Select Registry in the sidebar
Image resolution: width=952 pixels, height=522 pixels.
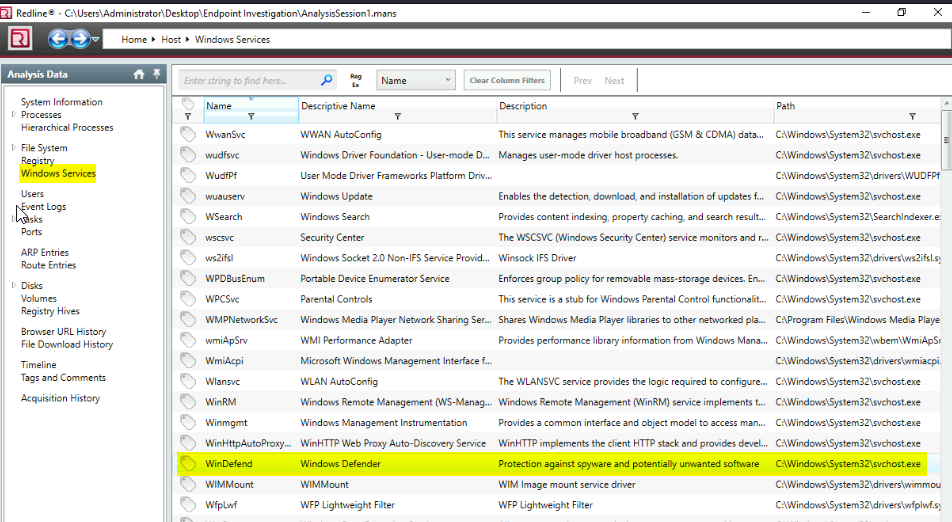pos(38,161)
